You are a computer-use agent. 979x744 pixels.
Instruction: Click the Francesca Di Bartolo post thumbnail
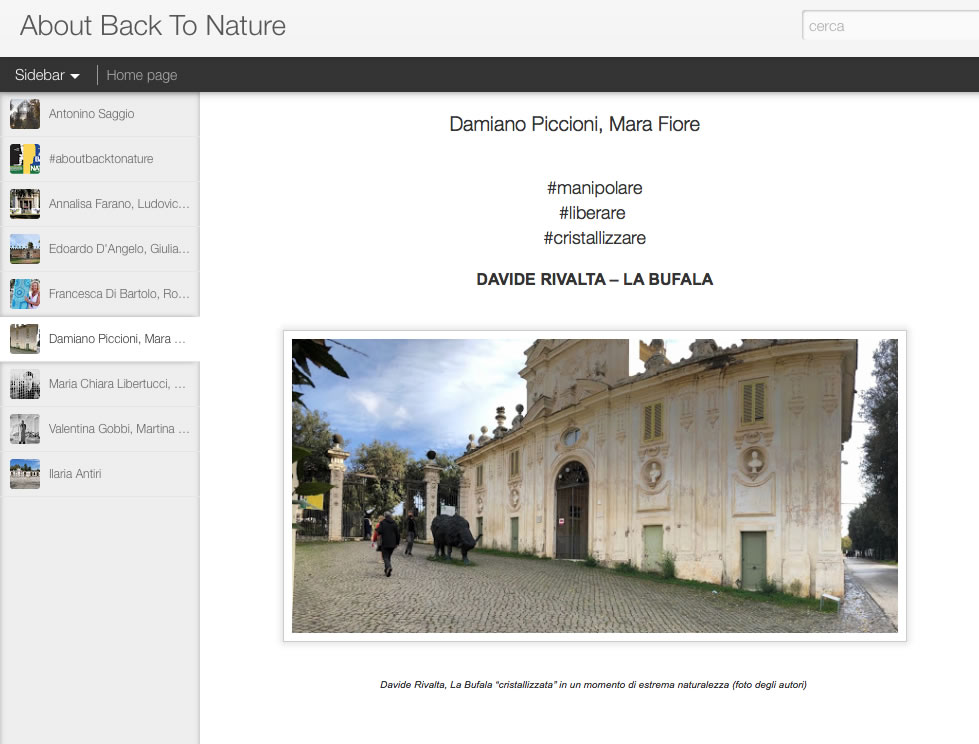click(x=25, y=294)
